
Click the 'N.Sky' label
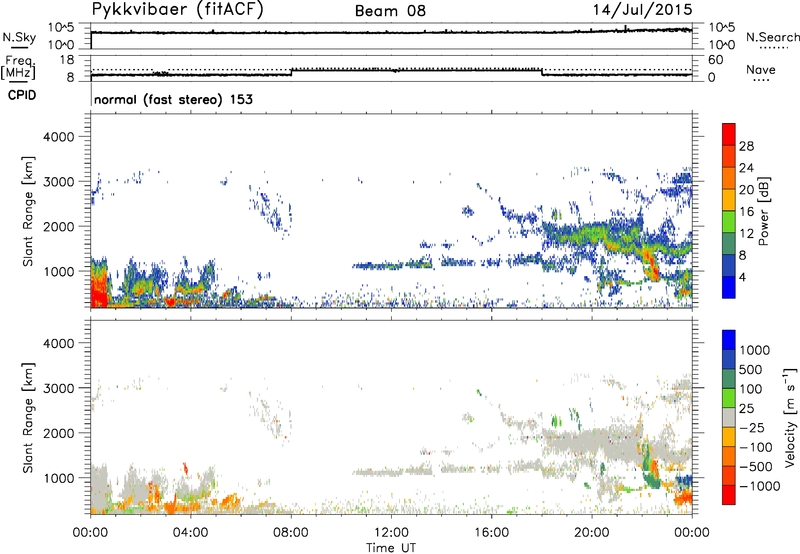click(x=19, y=37)
